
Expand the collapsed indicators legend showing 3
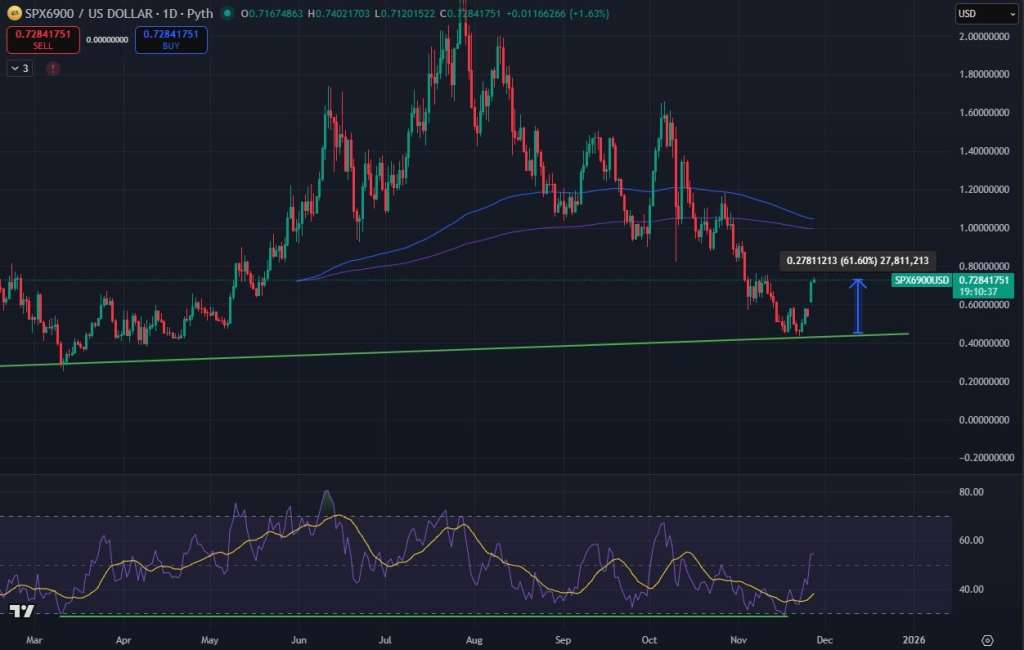click(x=20, y=68)
